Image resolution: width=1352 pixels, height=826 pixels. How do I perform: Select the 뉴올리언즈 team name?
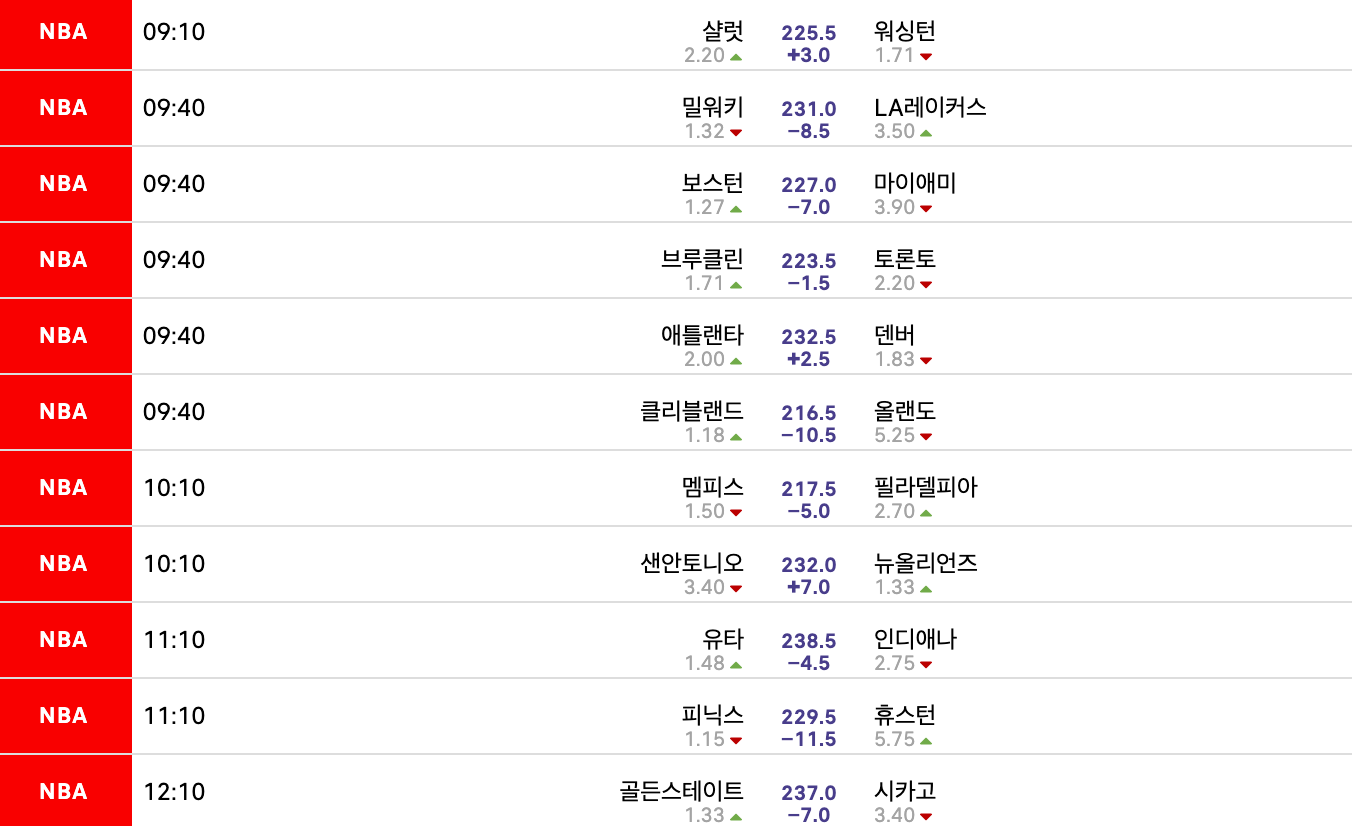click(926, 564)
